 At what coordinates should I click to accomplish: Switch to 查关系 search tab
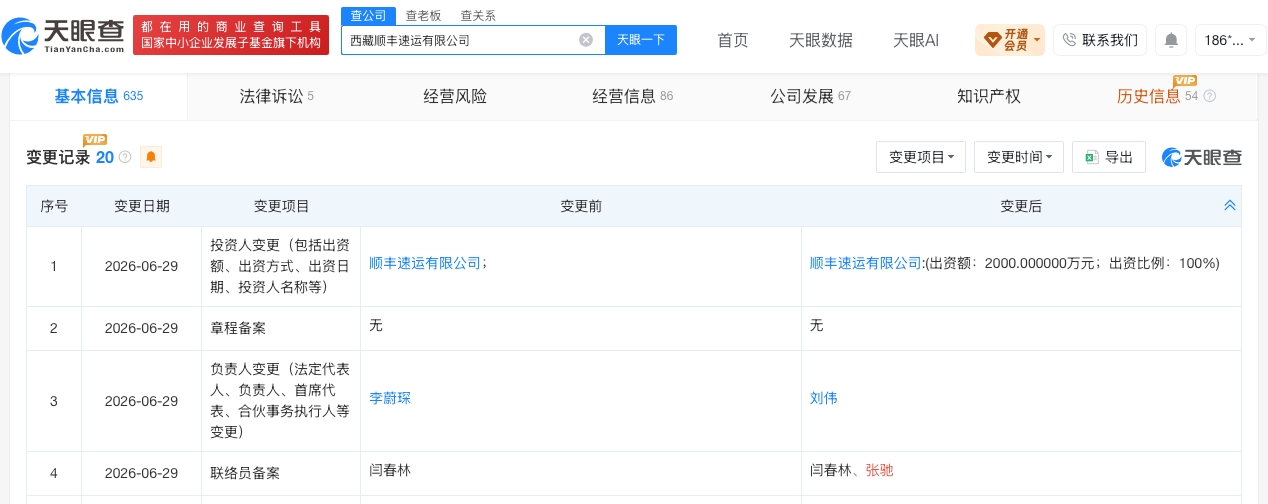point(477,15)
